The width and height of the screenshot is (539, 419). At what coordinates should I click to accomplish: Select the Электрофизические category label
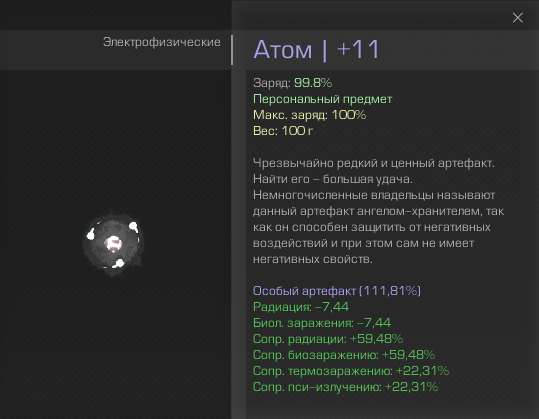click(162, 42)
